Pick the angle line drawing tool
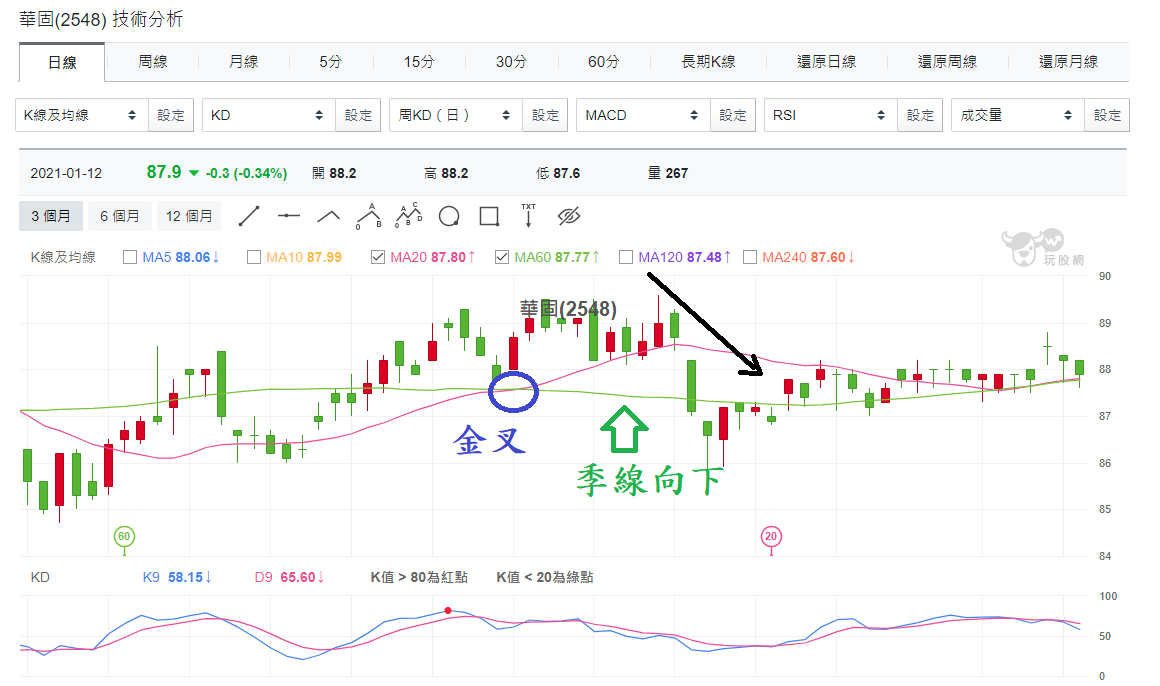Screen dimensions: 1160x686 328,216
